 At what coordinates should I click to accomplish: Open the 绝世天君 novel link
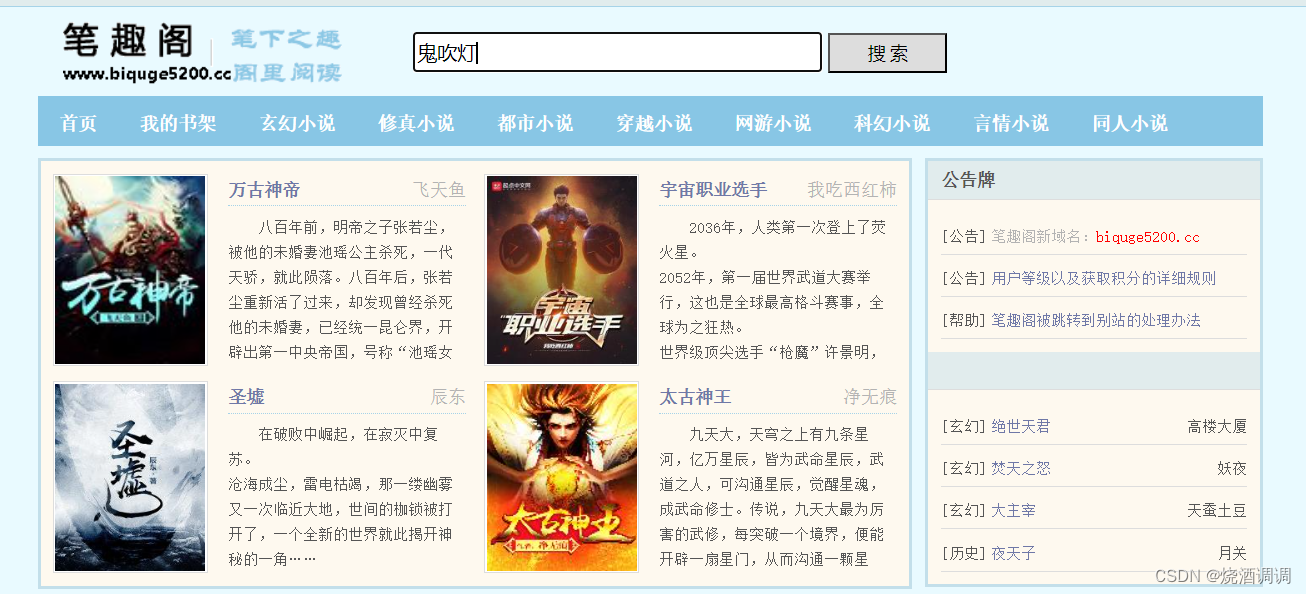click(1021, 426)
